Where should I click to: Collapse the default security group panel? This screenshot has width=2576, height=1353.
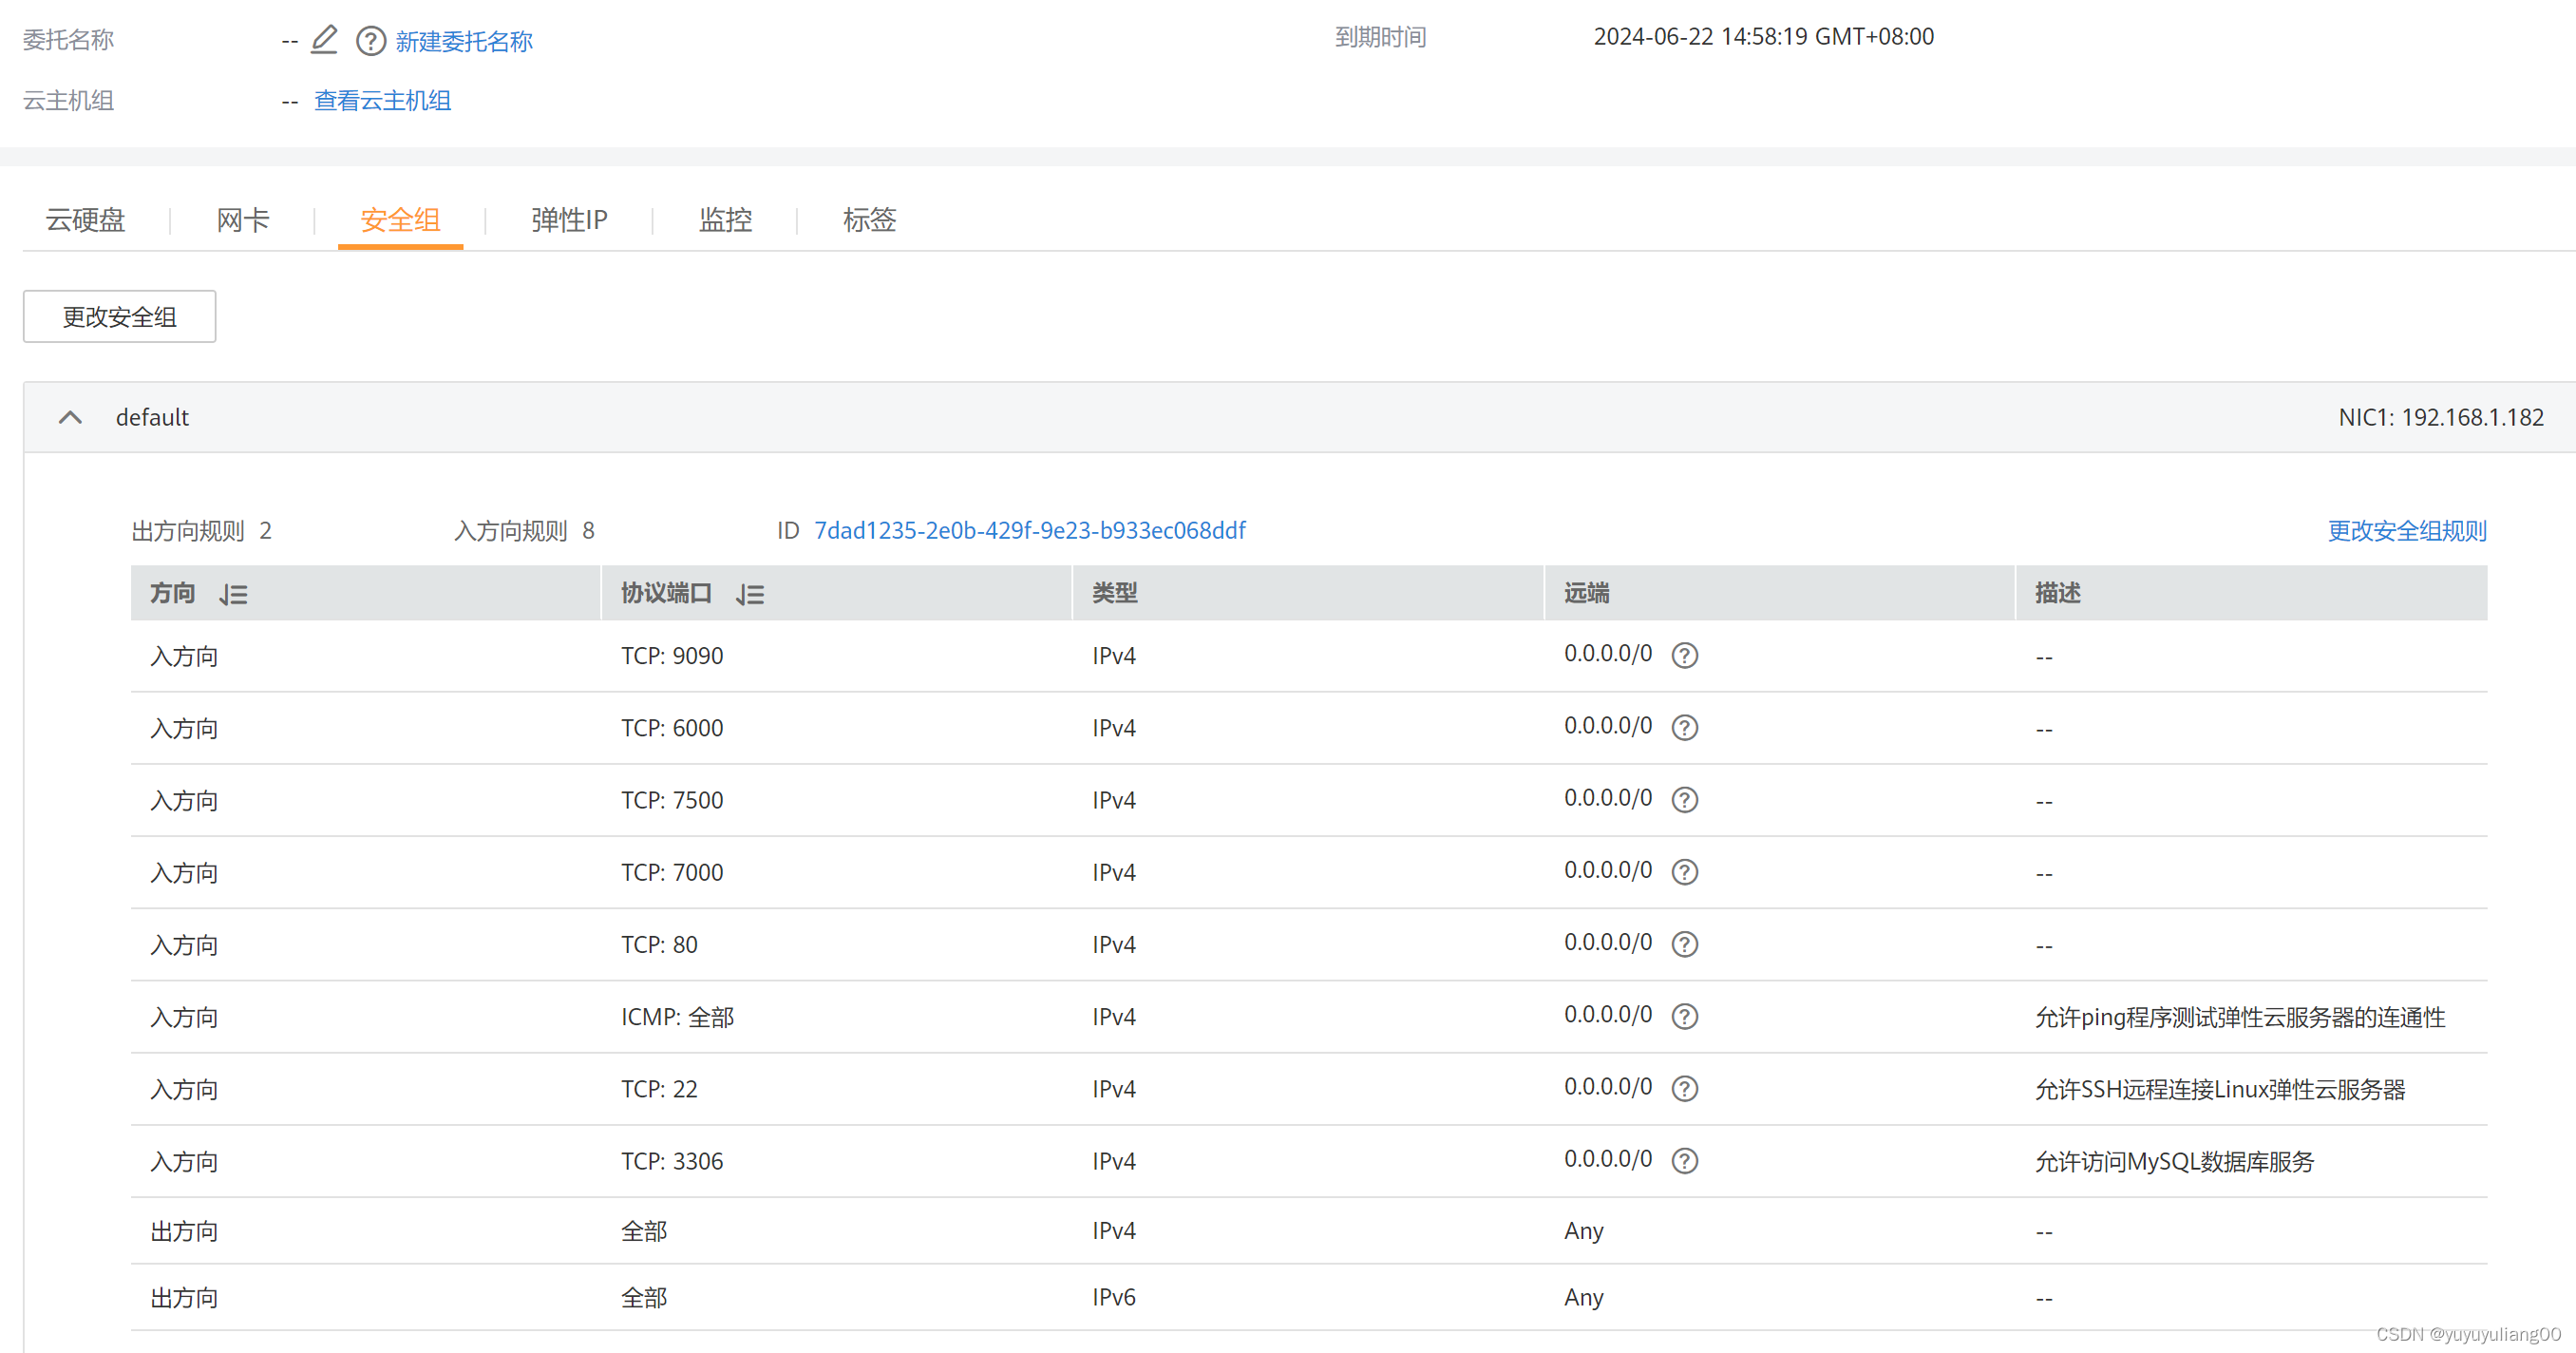coord(70,418)
